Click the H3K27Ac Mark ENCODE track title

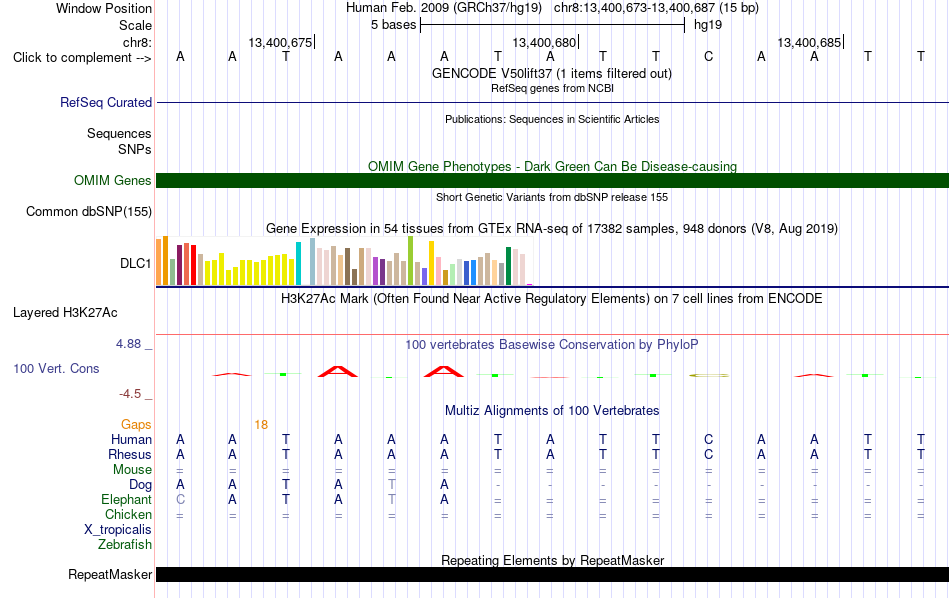coord(552,299)
